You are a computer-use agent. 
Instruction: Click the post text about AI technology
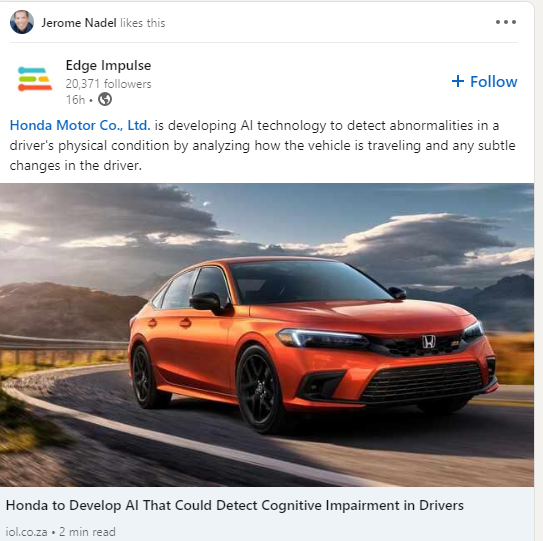click(x=262, y=145)
